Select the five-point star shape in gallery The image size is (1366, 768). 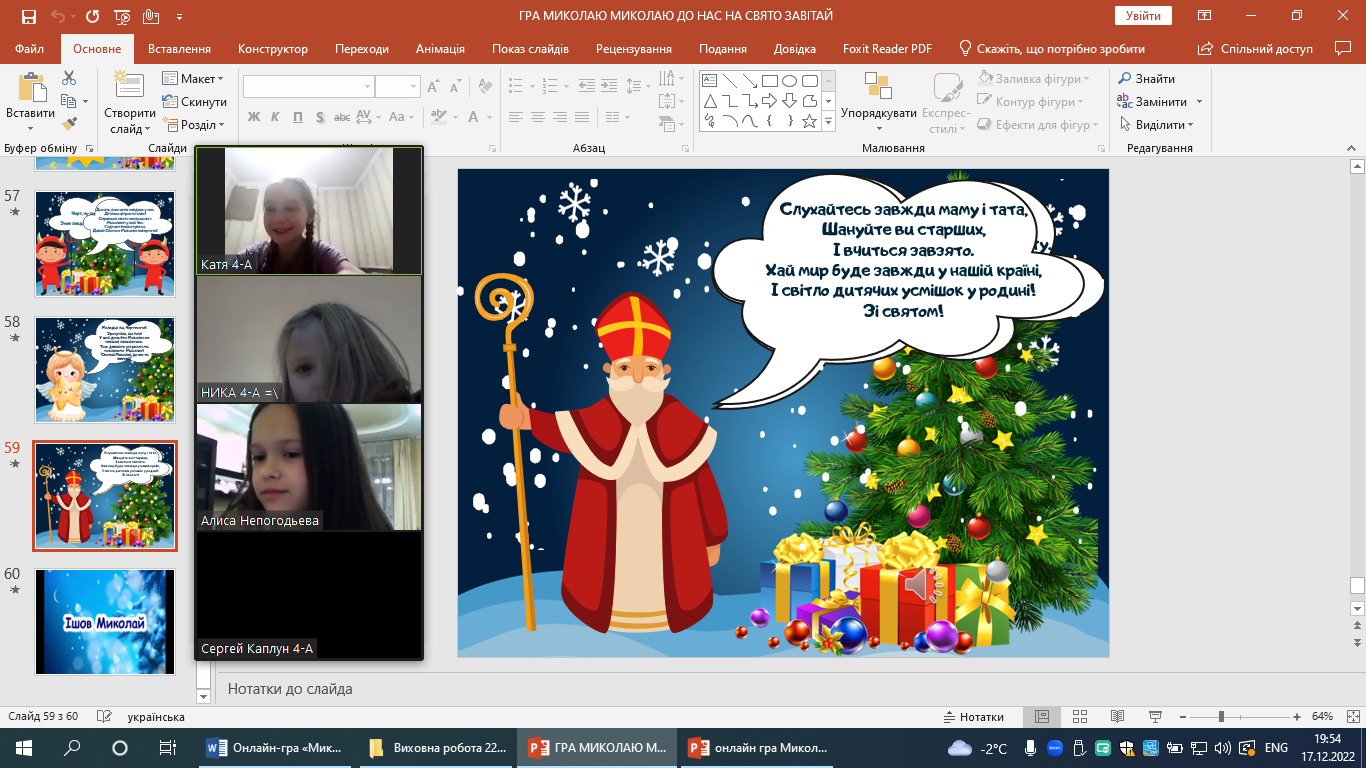(809, 121)
